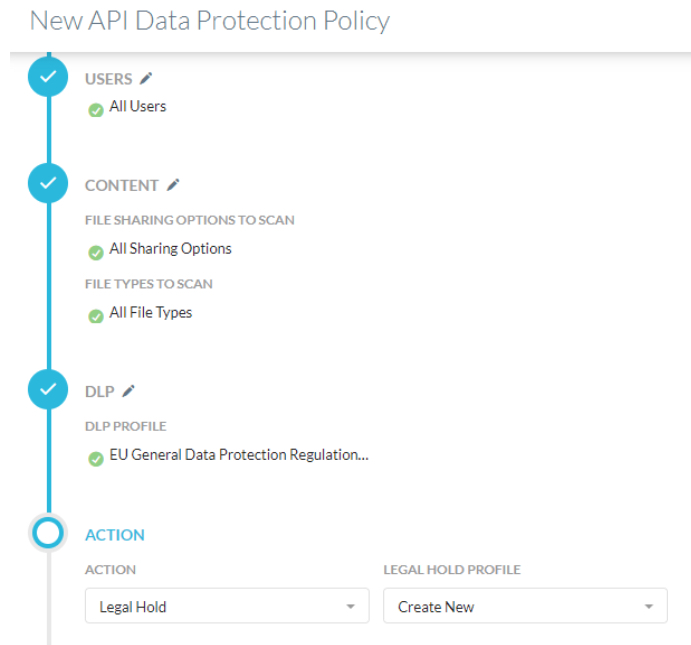Edit the USERS section with pencil icon
Screen dimensions: 691x645
146,79
